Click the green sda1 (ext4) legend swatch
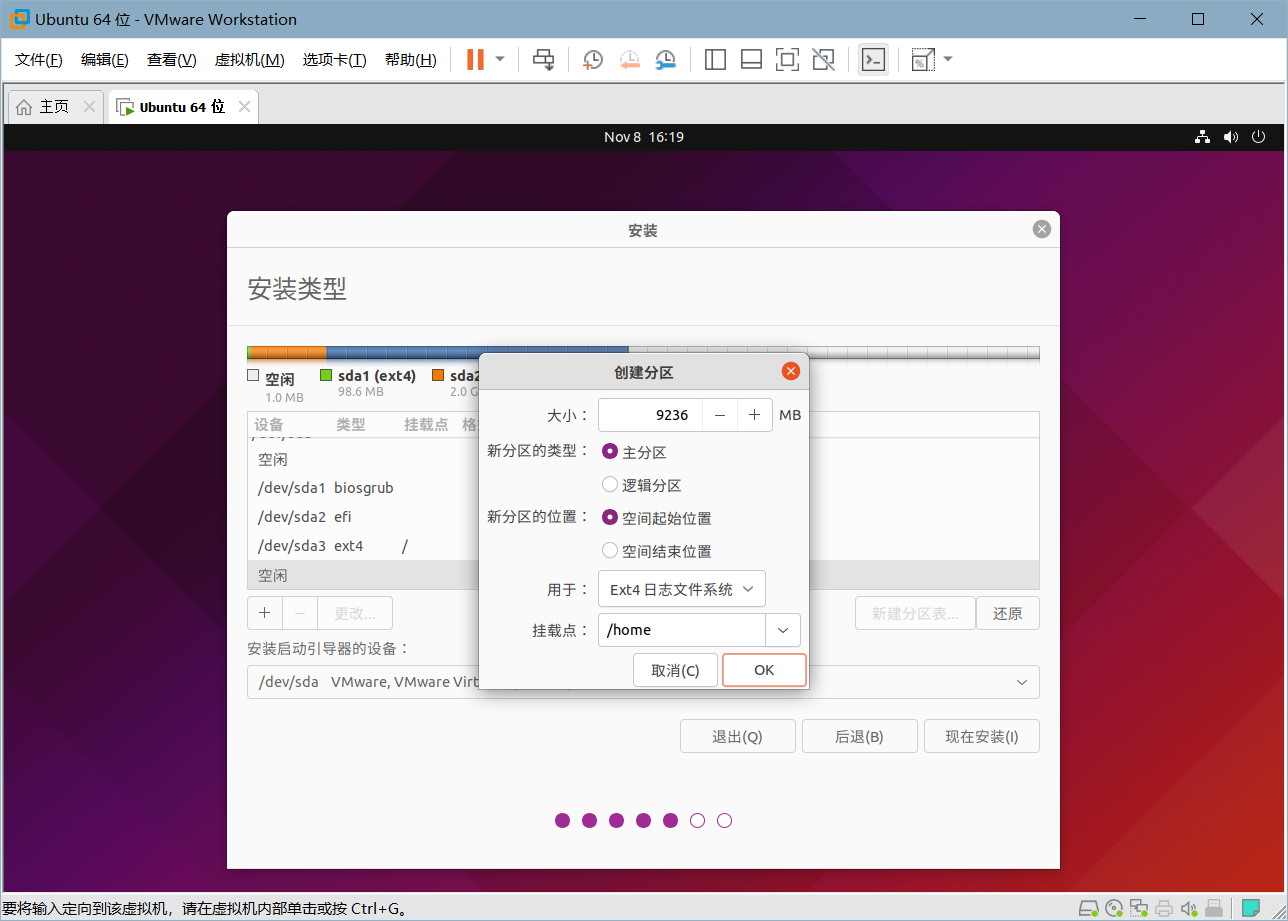Viewport: 1288px width, 921px height. point(326,376)
